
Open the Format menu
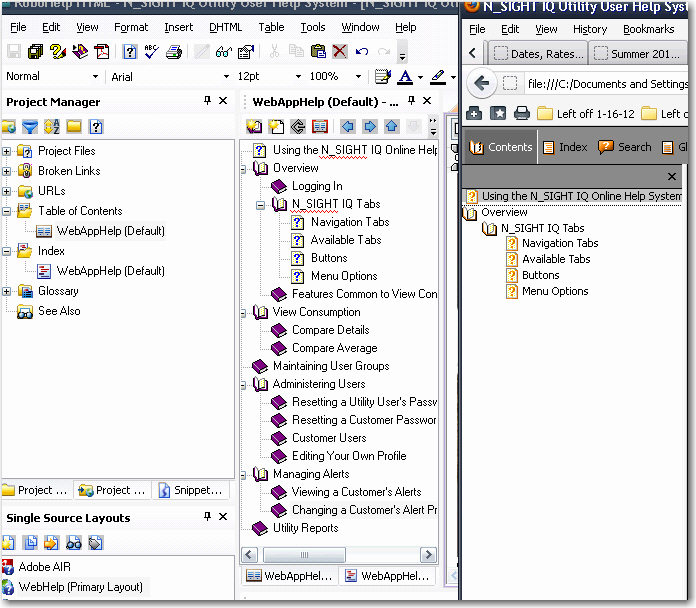[x=130, y=28]
